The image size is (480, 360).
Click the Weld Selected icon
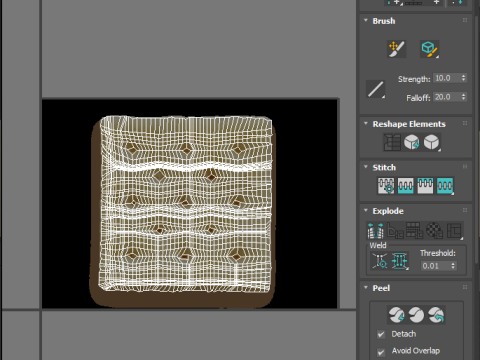[399, 261]
